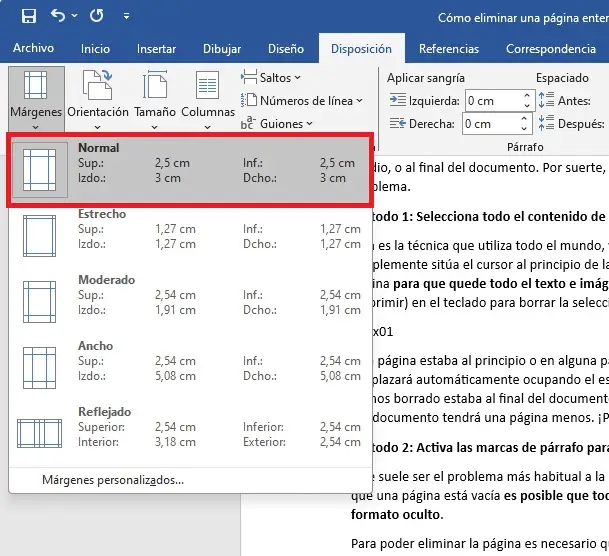The width and height of the screenshot is (609, 556).
Task: Decrease the Izquierda indent with down arrow
Action: (527, 106)
